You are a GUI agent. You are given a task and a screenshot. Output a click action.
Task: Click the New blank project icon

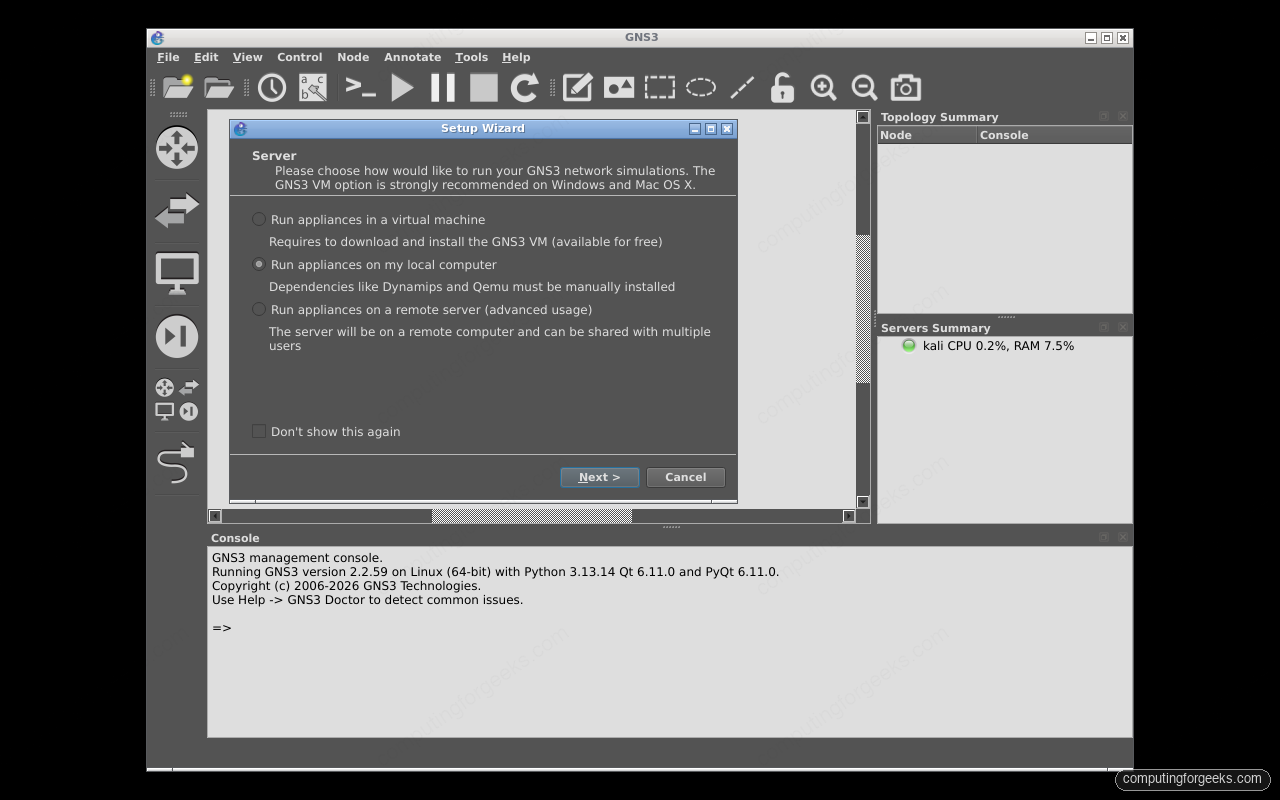[x=178, y=87]
